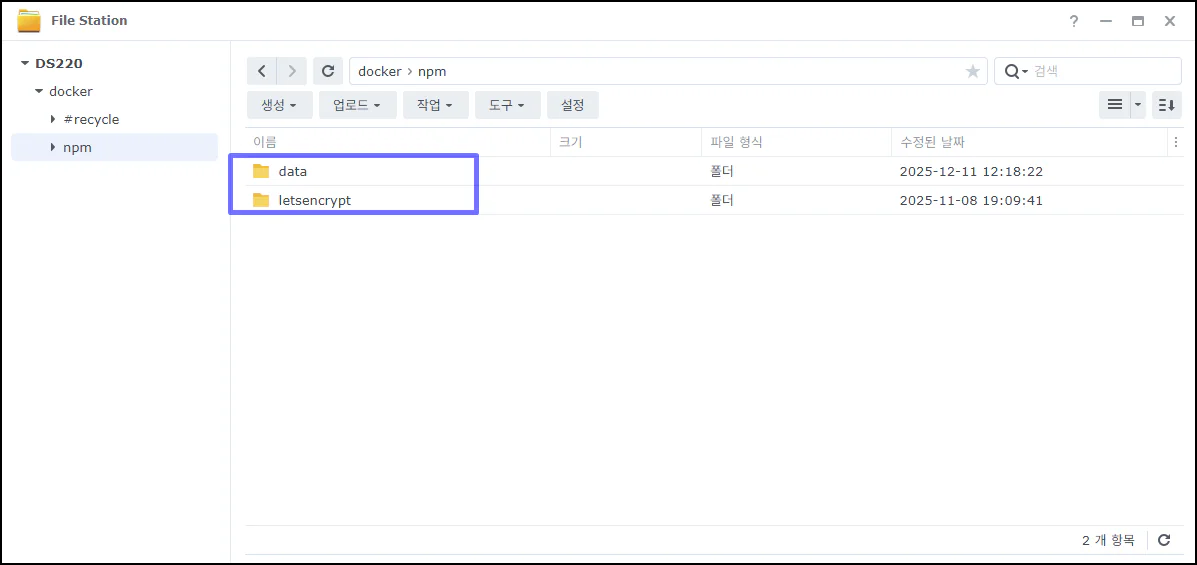Open the help question mark icon
The width and height of the screenshot is (1197, 565).
1074,21
